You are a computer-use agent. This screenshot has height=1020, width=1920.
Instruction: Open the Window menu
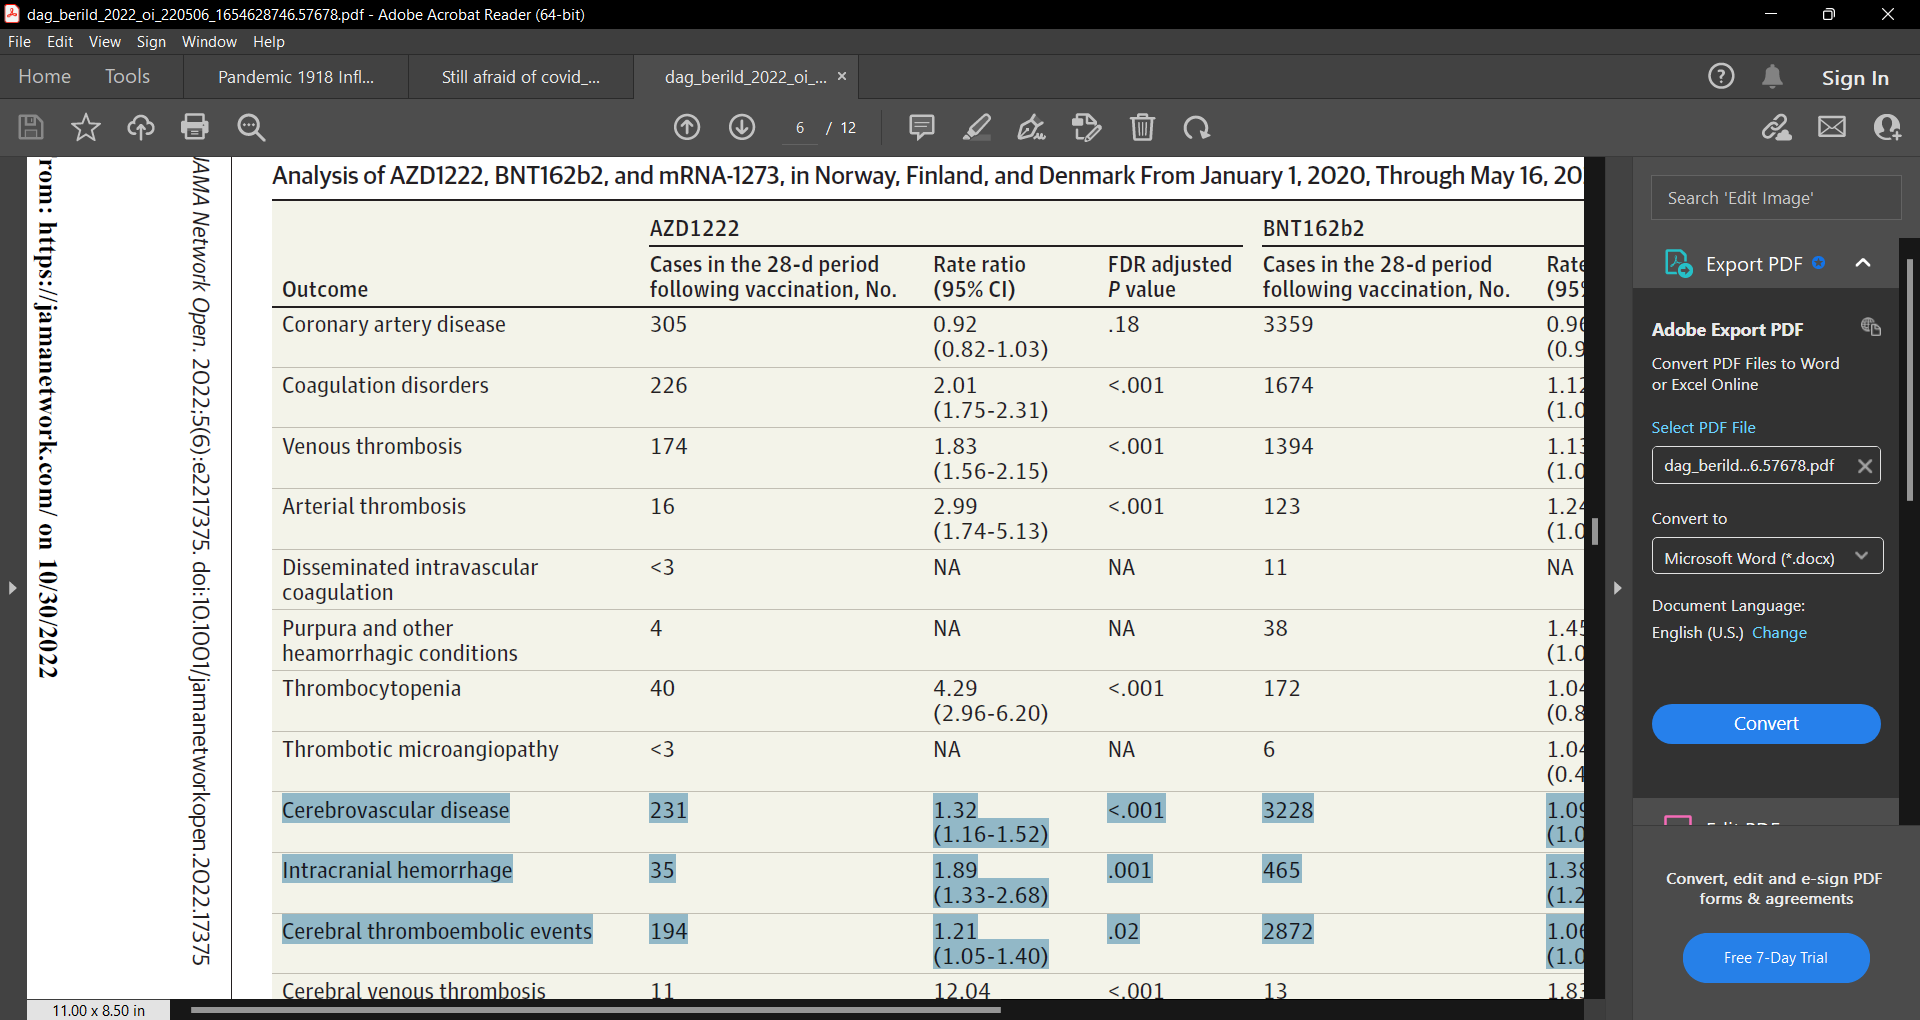(209, 41)
